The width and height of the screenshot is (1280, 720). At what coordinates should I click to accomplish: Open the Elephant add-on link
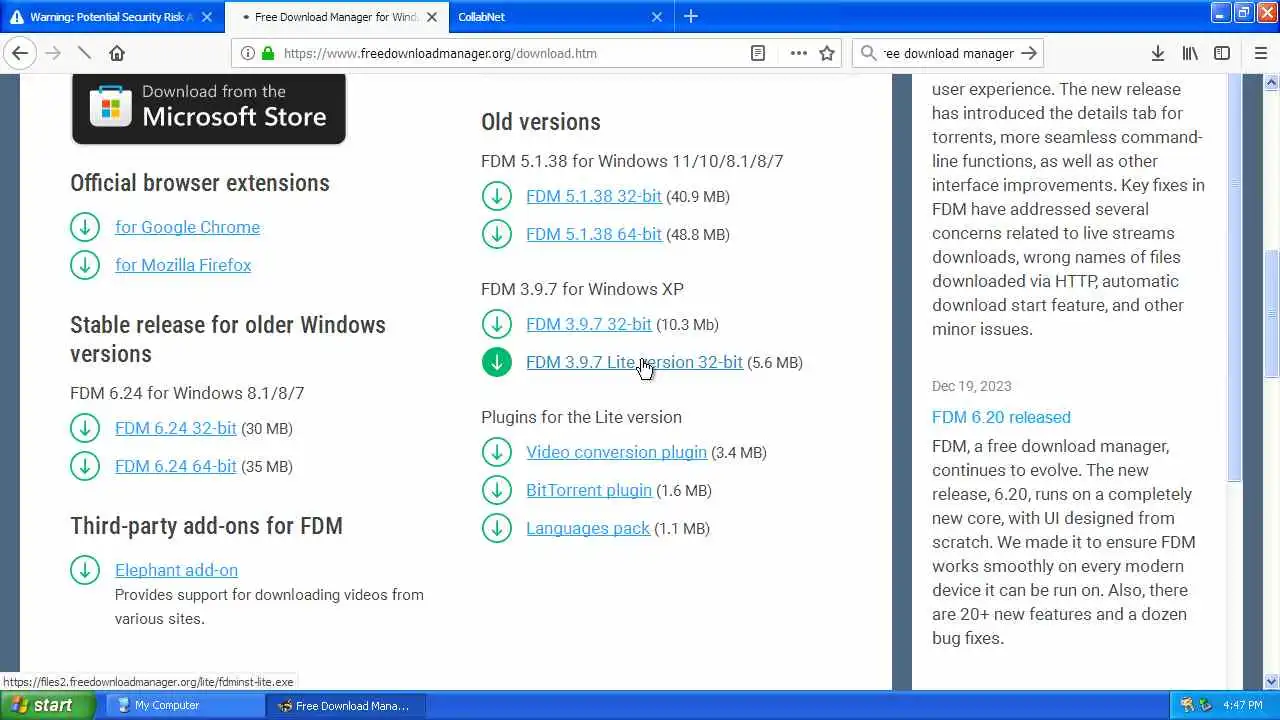click(176, 570)
